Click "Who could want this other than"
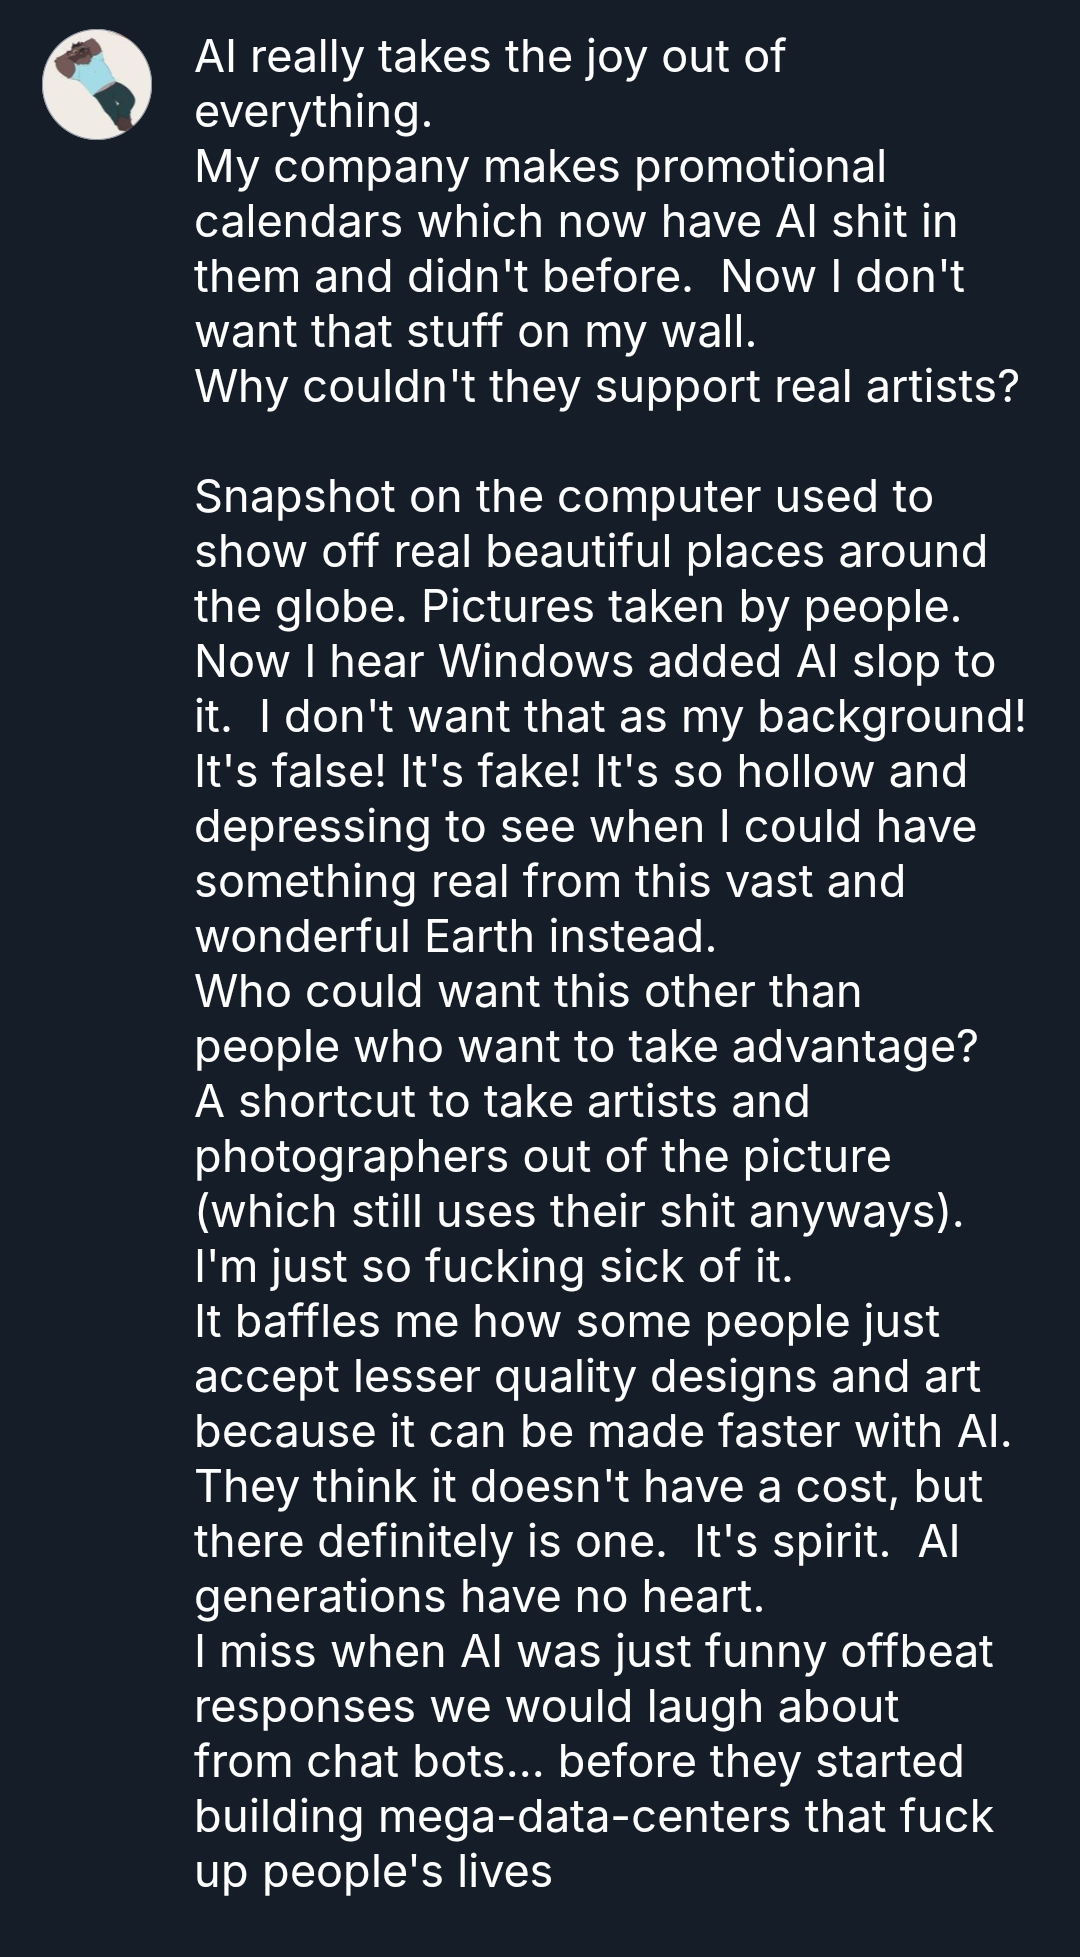Image resolution: width=1080 pixels, height=1957 pixels. (527, 992)
